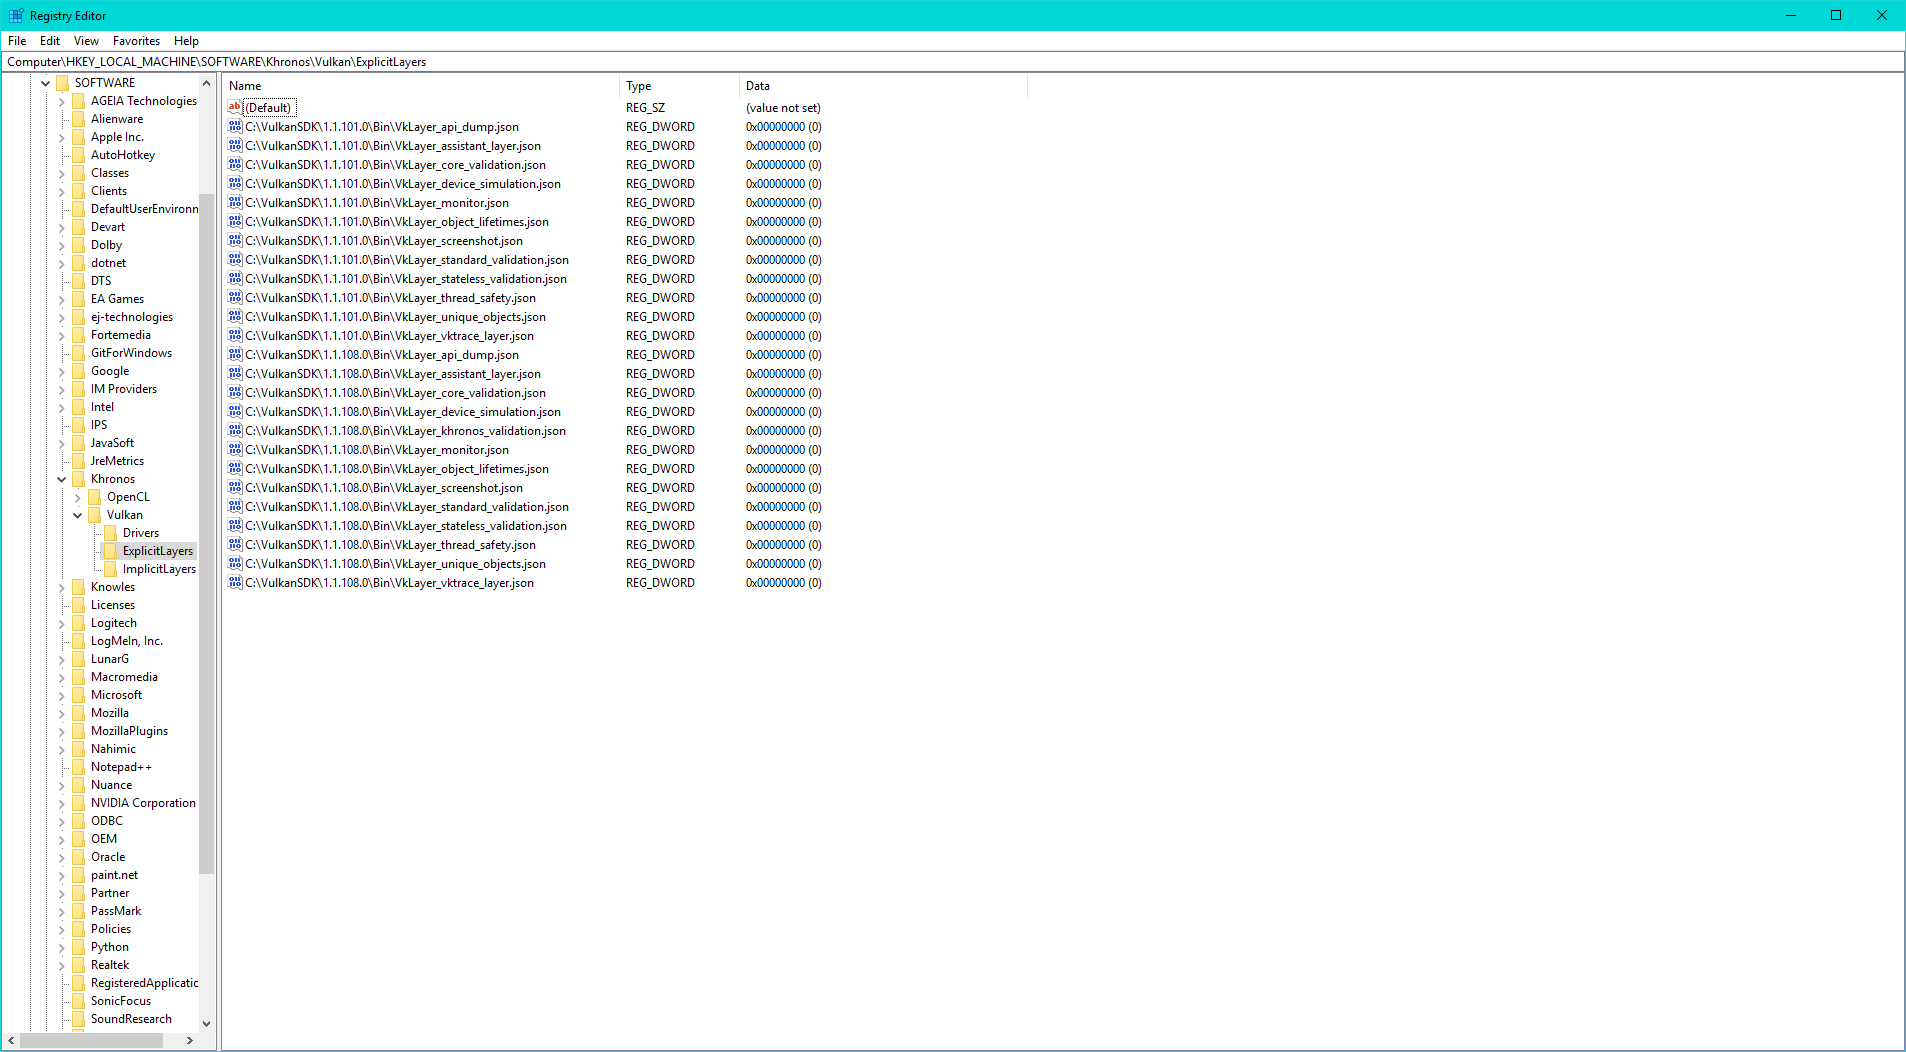Click the string icon beside the (Default) value
Viewport: 1906px width, 1052px height.
point(235,107)
